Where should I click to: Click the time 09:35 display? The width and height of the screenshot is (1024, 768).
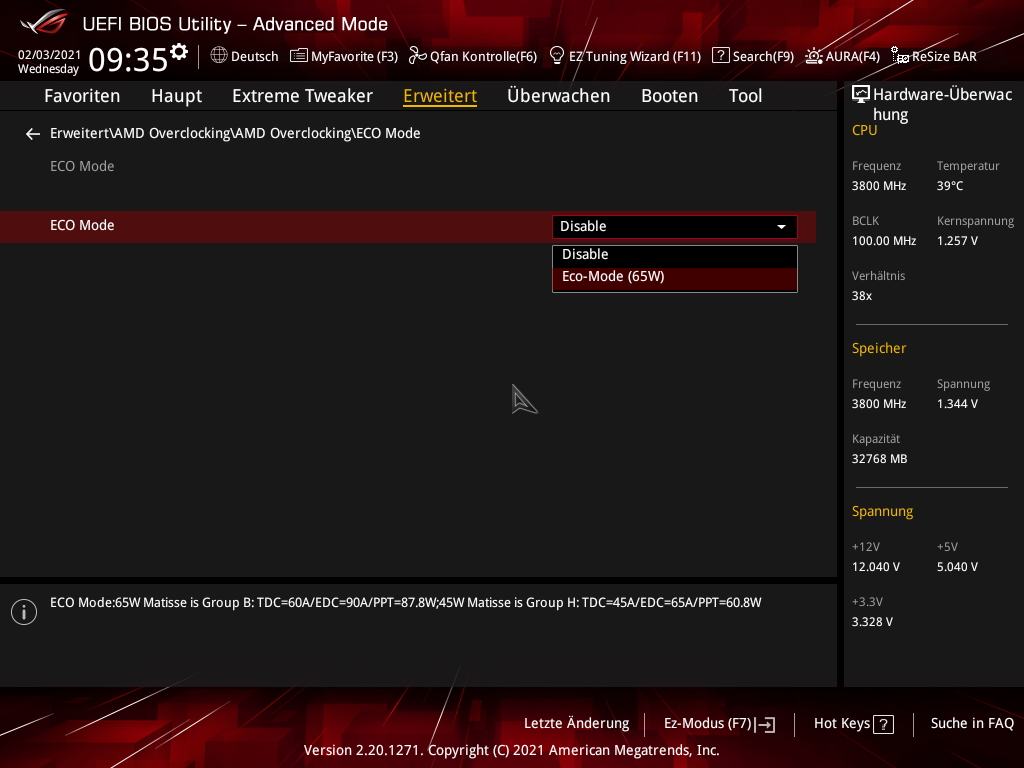[128, 59]
